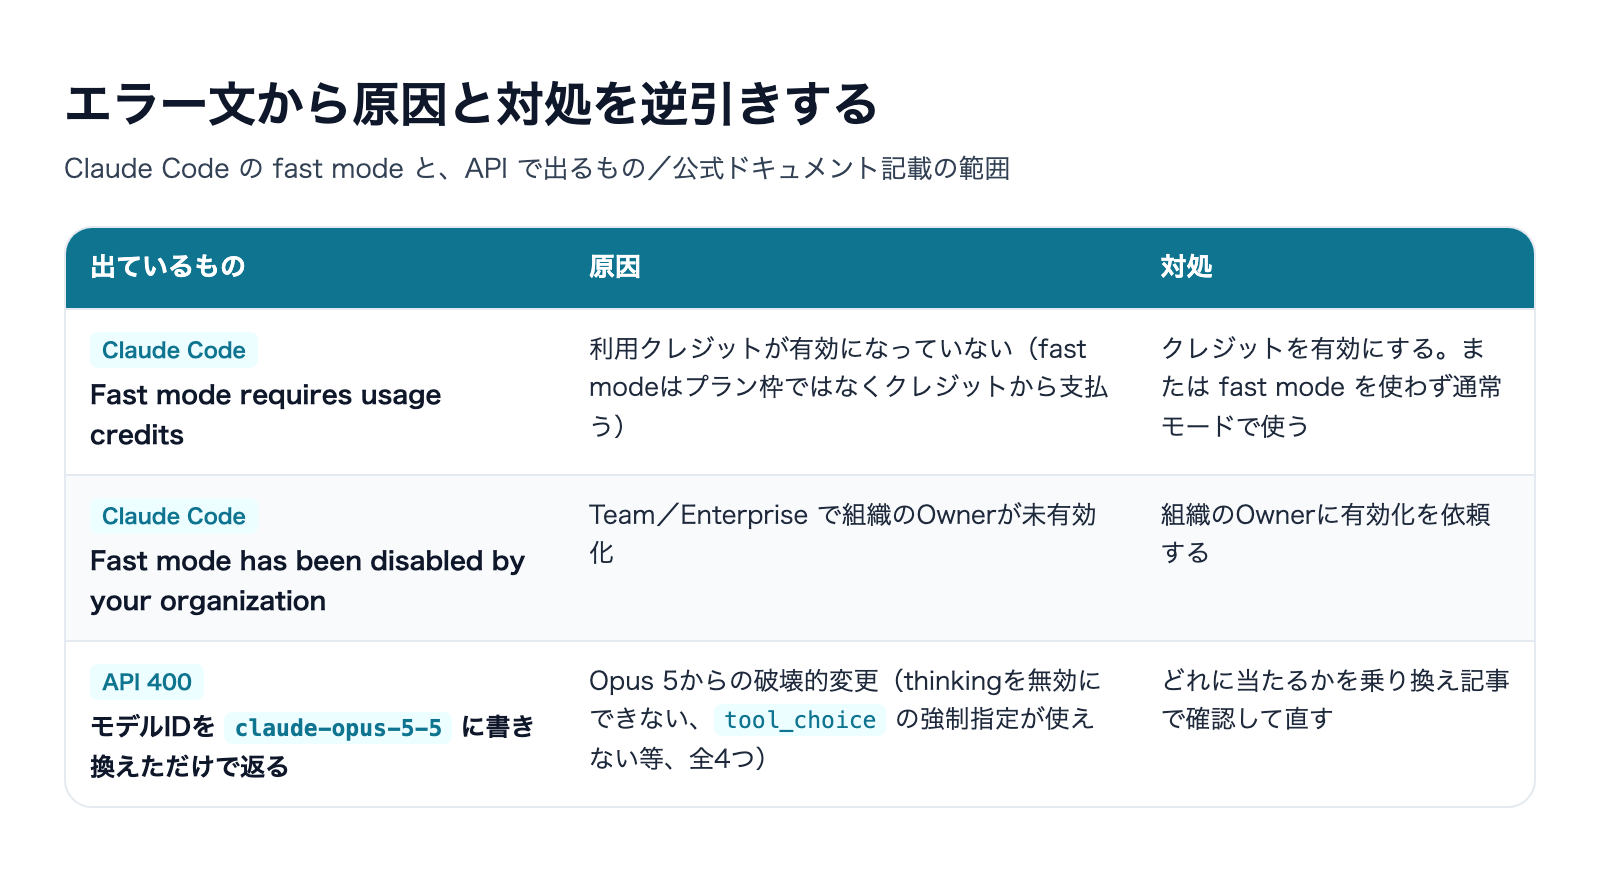The image size is (1600, 876).
Task: Click the subtitle starting 'Claude Code の fast mode と'
Action: (x=537, y=168)
